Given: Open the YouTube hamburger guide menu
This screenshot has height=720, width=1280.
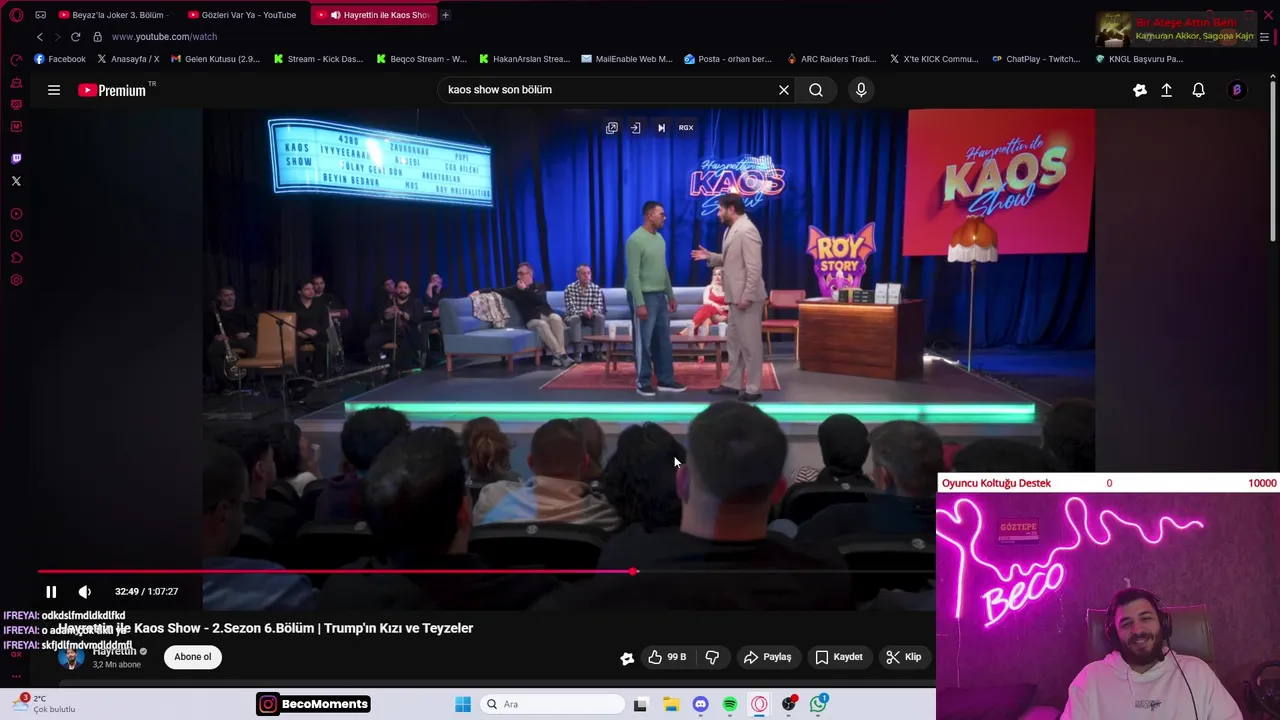Looking at the screenshot, I should [x=54, y=90].
